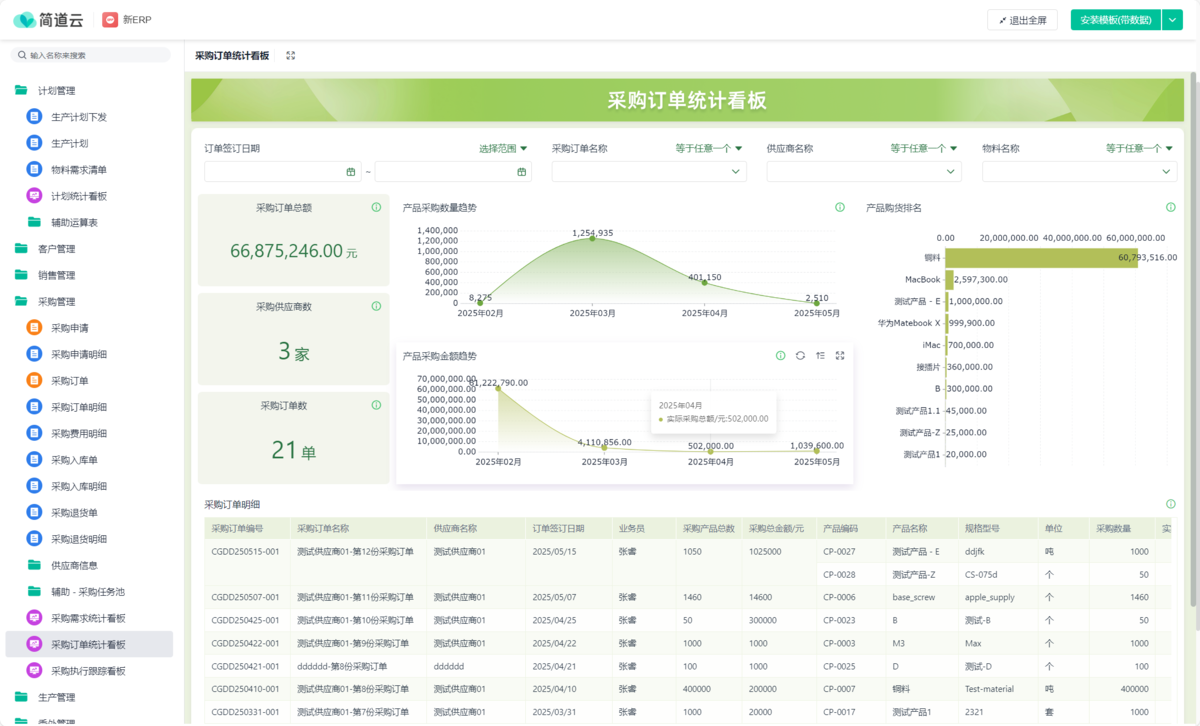This screenshot has height=726, width=1200.
Task: Open 采购退货单 in the sidebar
Action: [75, 513]
